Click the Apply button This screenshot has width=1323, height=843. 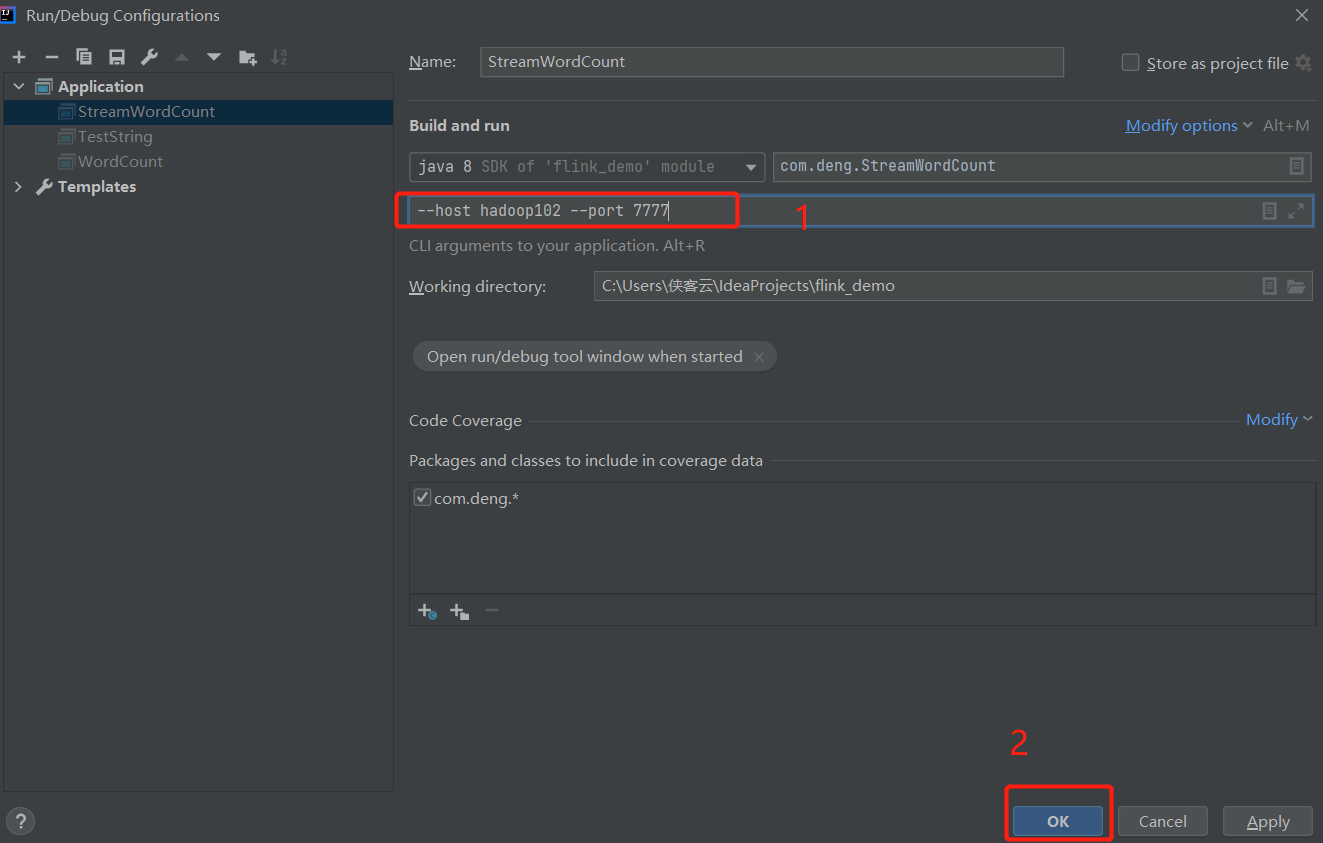[1268, 821]
